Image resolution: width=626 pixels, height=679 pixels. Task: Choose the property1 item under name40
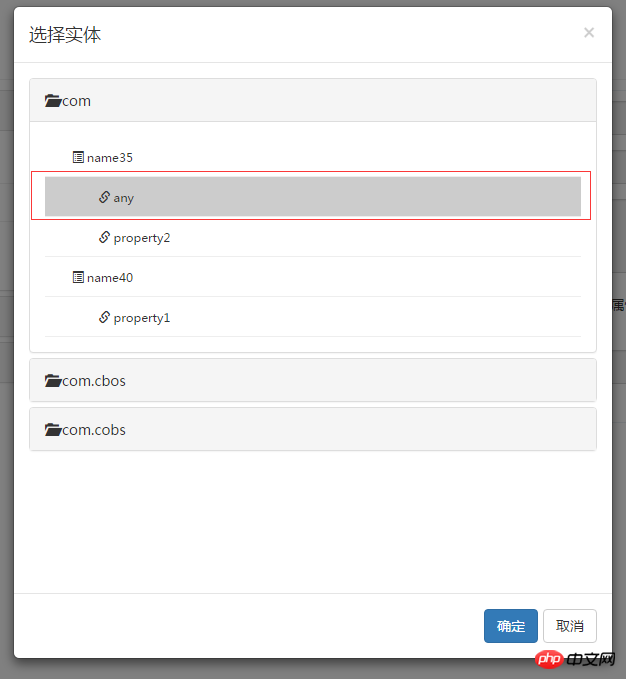[142, 318]
